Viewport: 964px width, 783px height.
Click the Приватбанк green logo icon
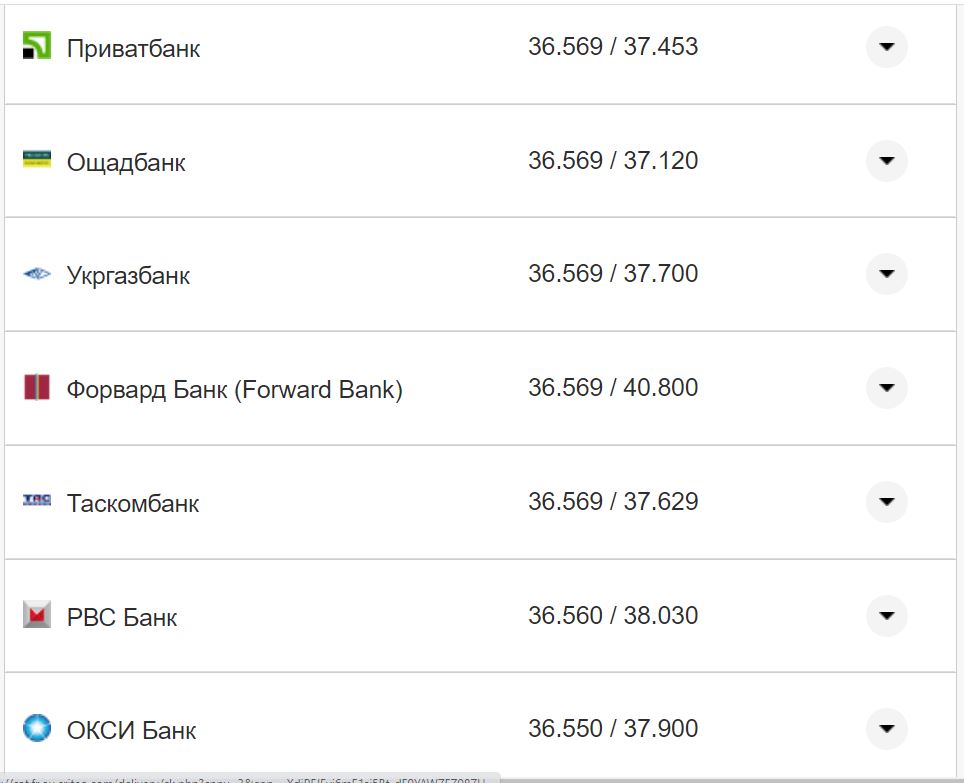[x=36, y=46]
